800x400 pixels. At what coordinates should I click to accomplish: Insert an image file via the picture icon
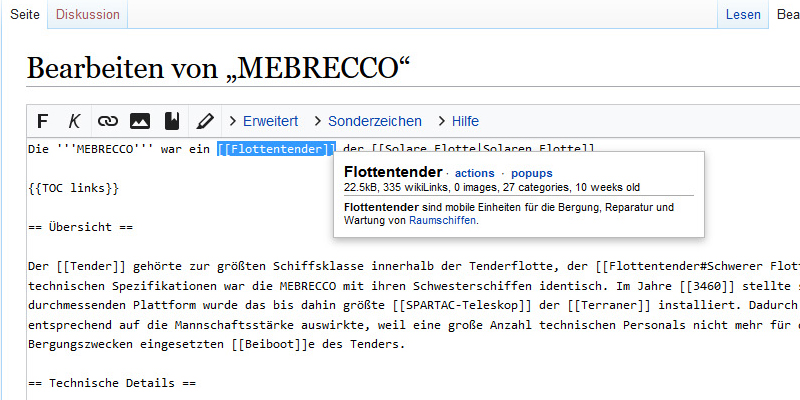[x=140, y=121]
